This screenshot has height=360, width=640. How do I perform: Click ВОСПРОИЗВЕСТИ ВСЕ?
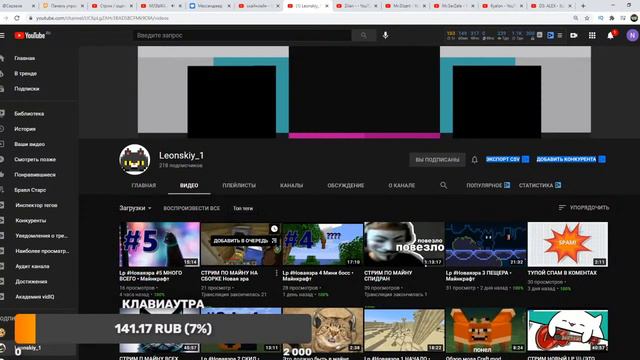click(x=191, y=208)
